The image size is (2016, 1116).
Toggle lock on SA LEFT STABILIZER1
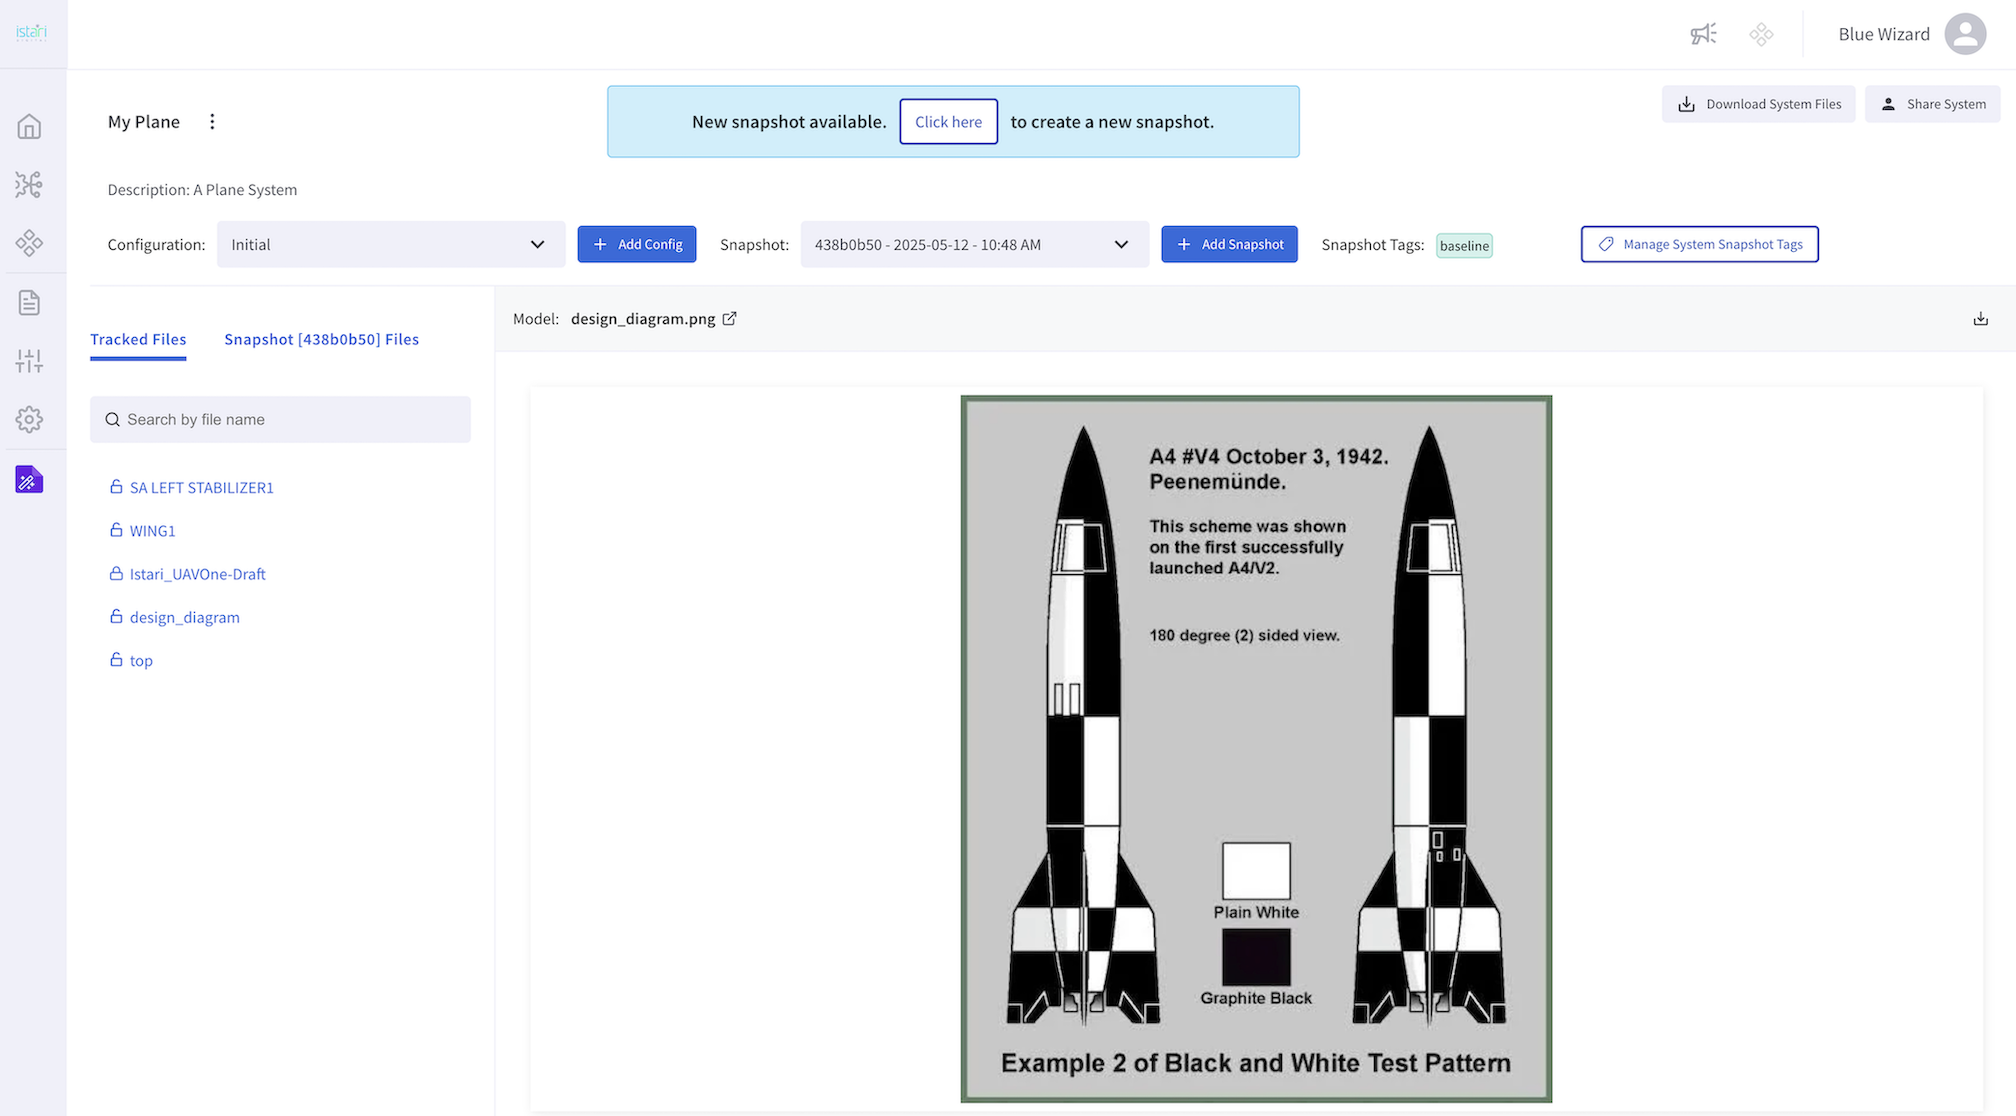(116, 487)
